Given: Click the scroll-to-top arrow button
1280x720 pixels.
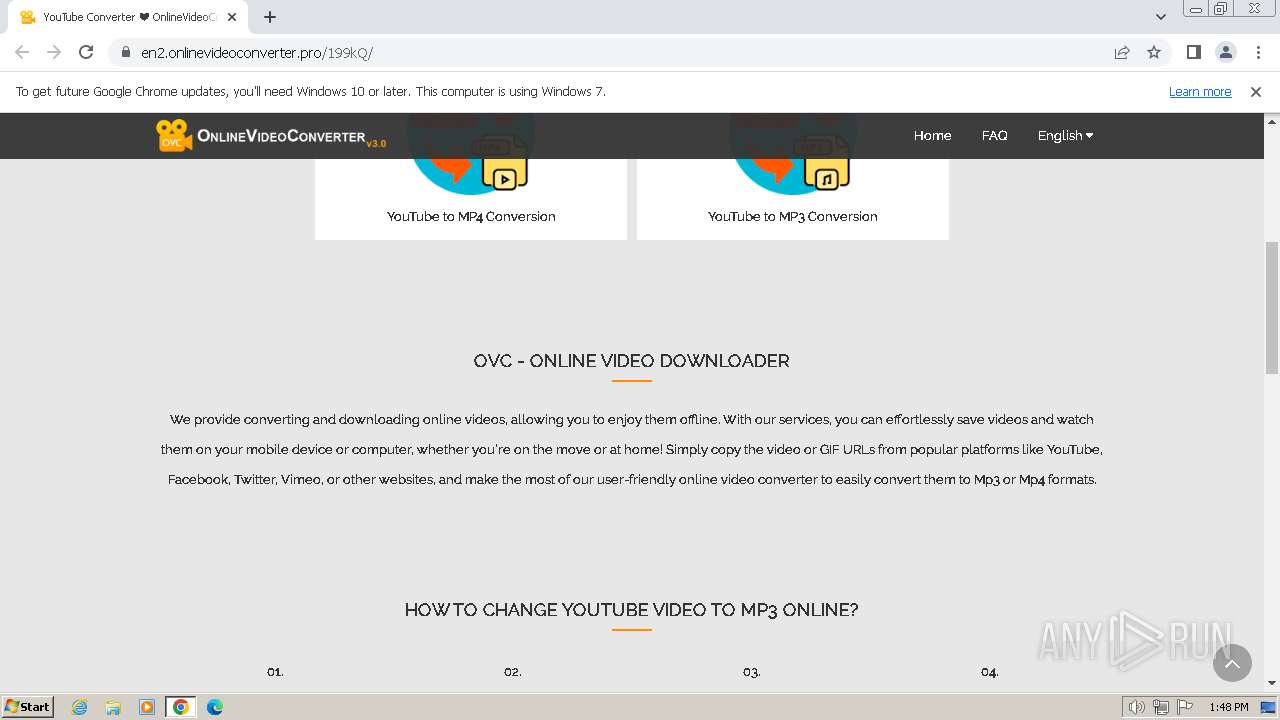Looking at the screenshot, I should (1232, 662).
